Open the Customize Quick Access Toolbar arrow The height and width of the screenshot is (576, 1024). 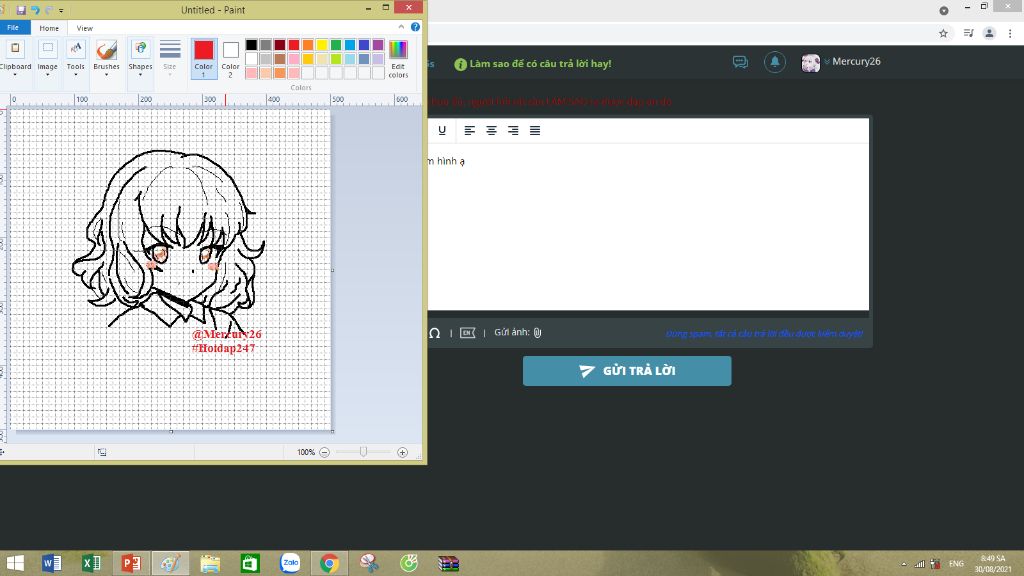tap(61, 10)
